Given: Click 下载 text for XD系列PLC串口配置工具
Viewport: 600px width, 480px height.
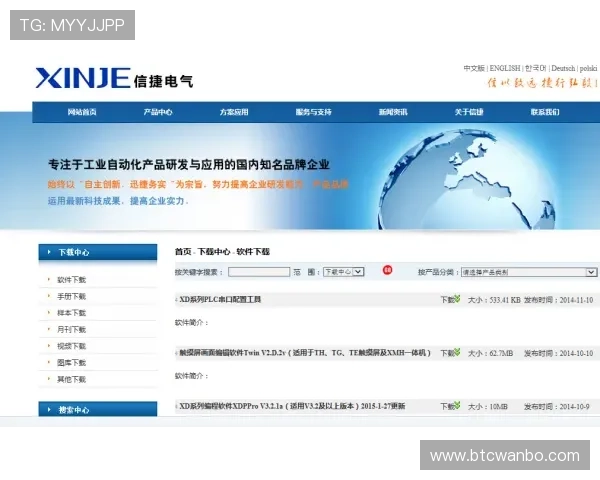Looking at the screenshot, I should (447, 300).
